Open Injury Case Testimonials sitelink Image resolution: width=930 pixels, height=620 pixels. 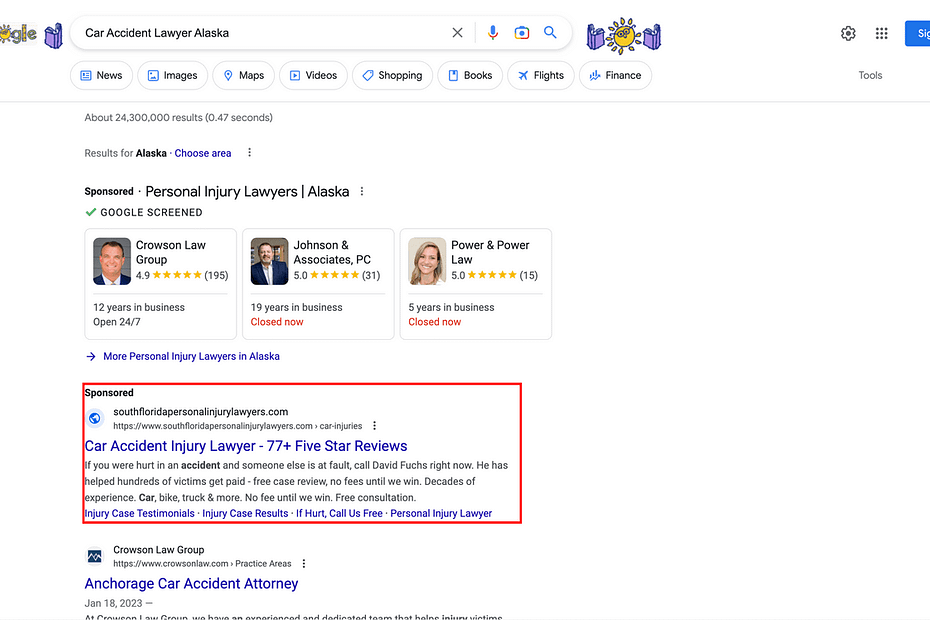tap(139, 513)
